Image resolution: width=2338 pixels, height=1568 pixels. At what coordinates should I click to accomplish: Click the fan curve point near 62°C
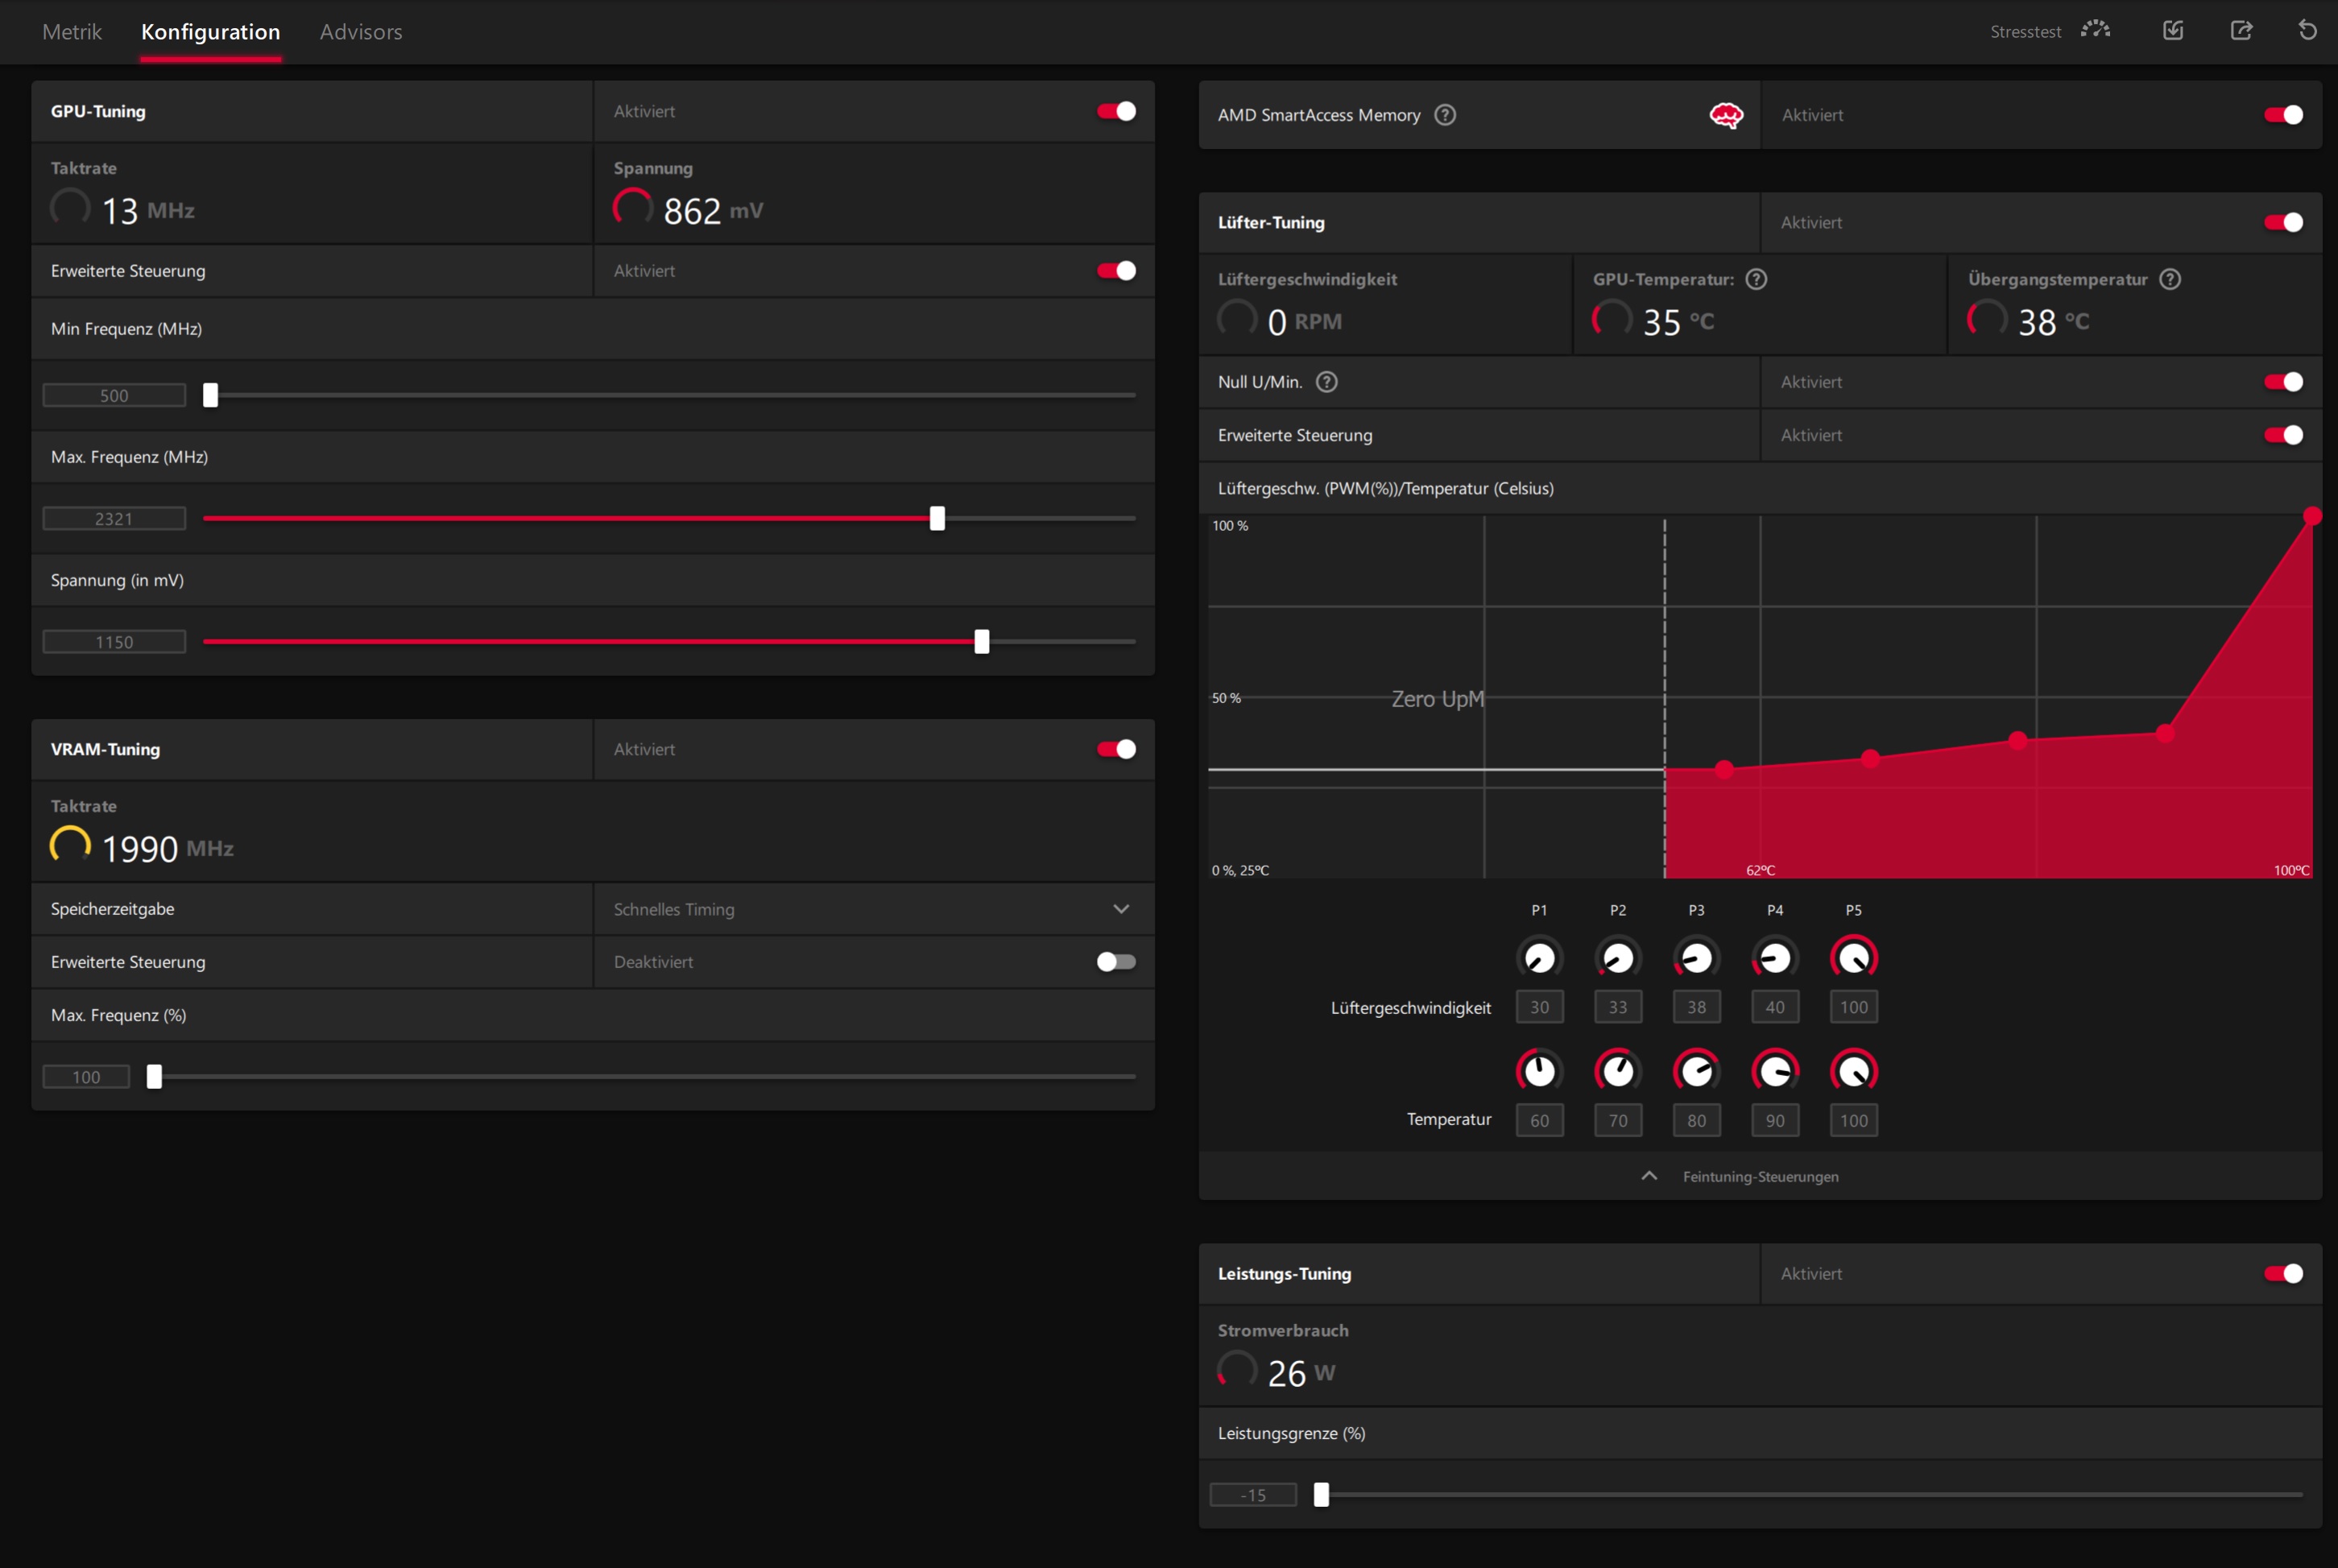coord(1724,769)
